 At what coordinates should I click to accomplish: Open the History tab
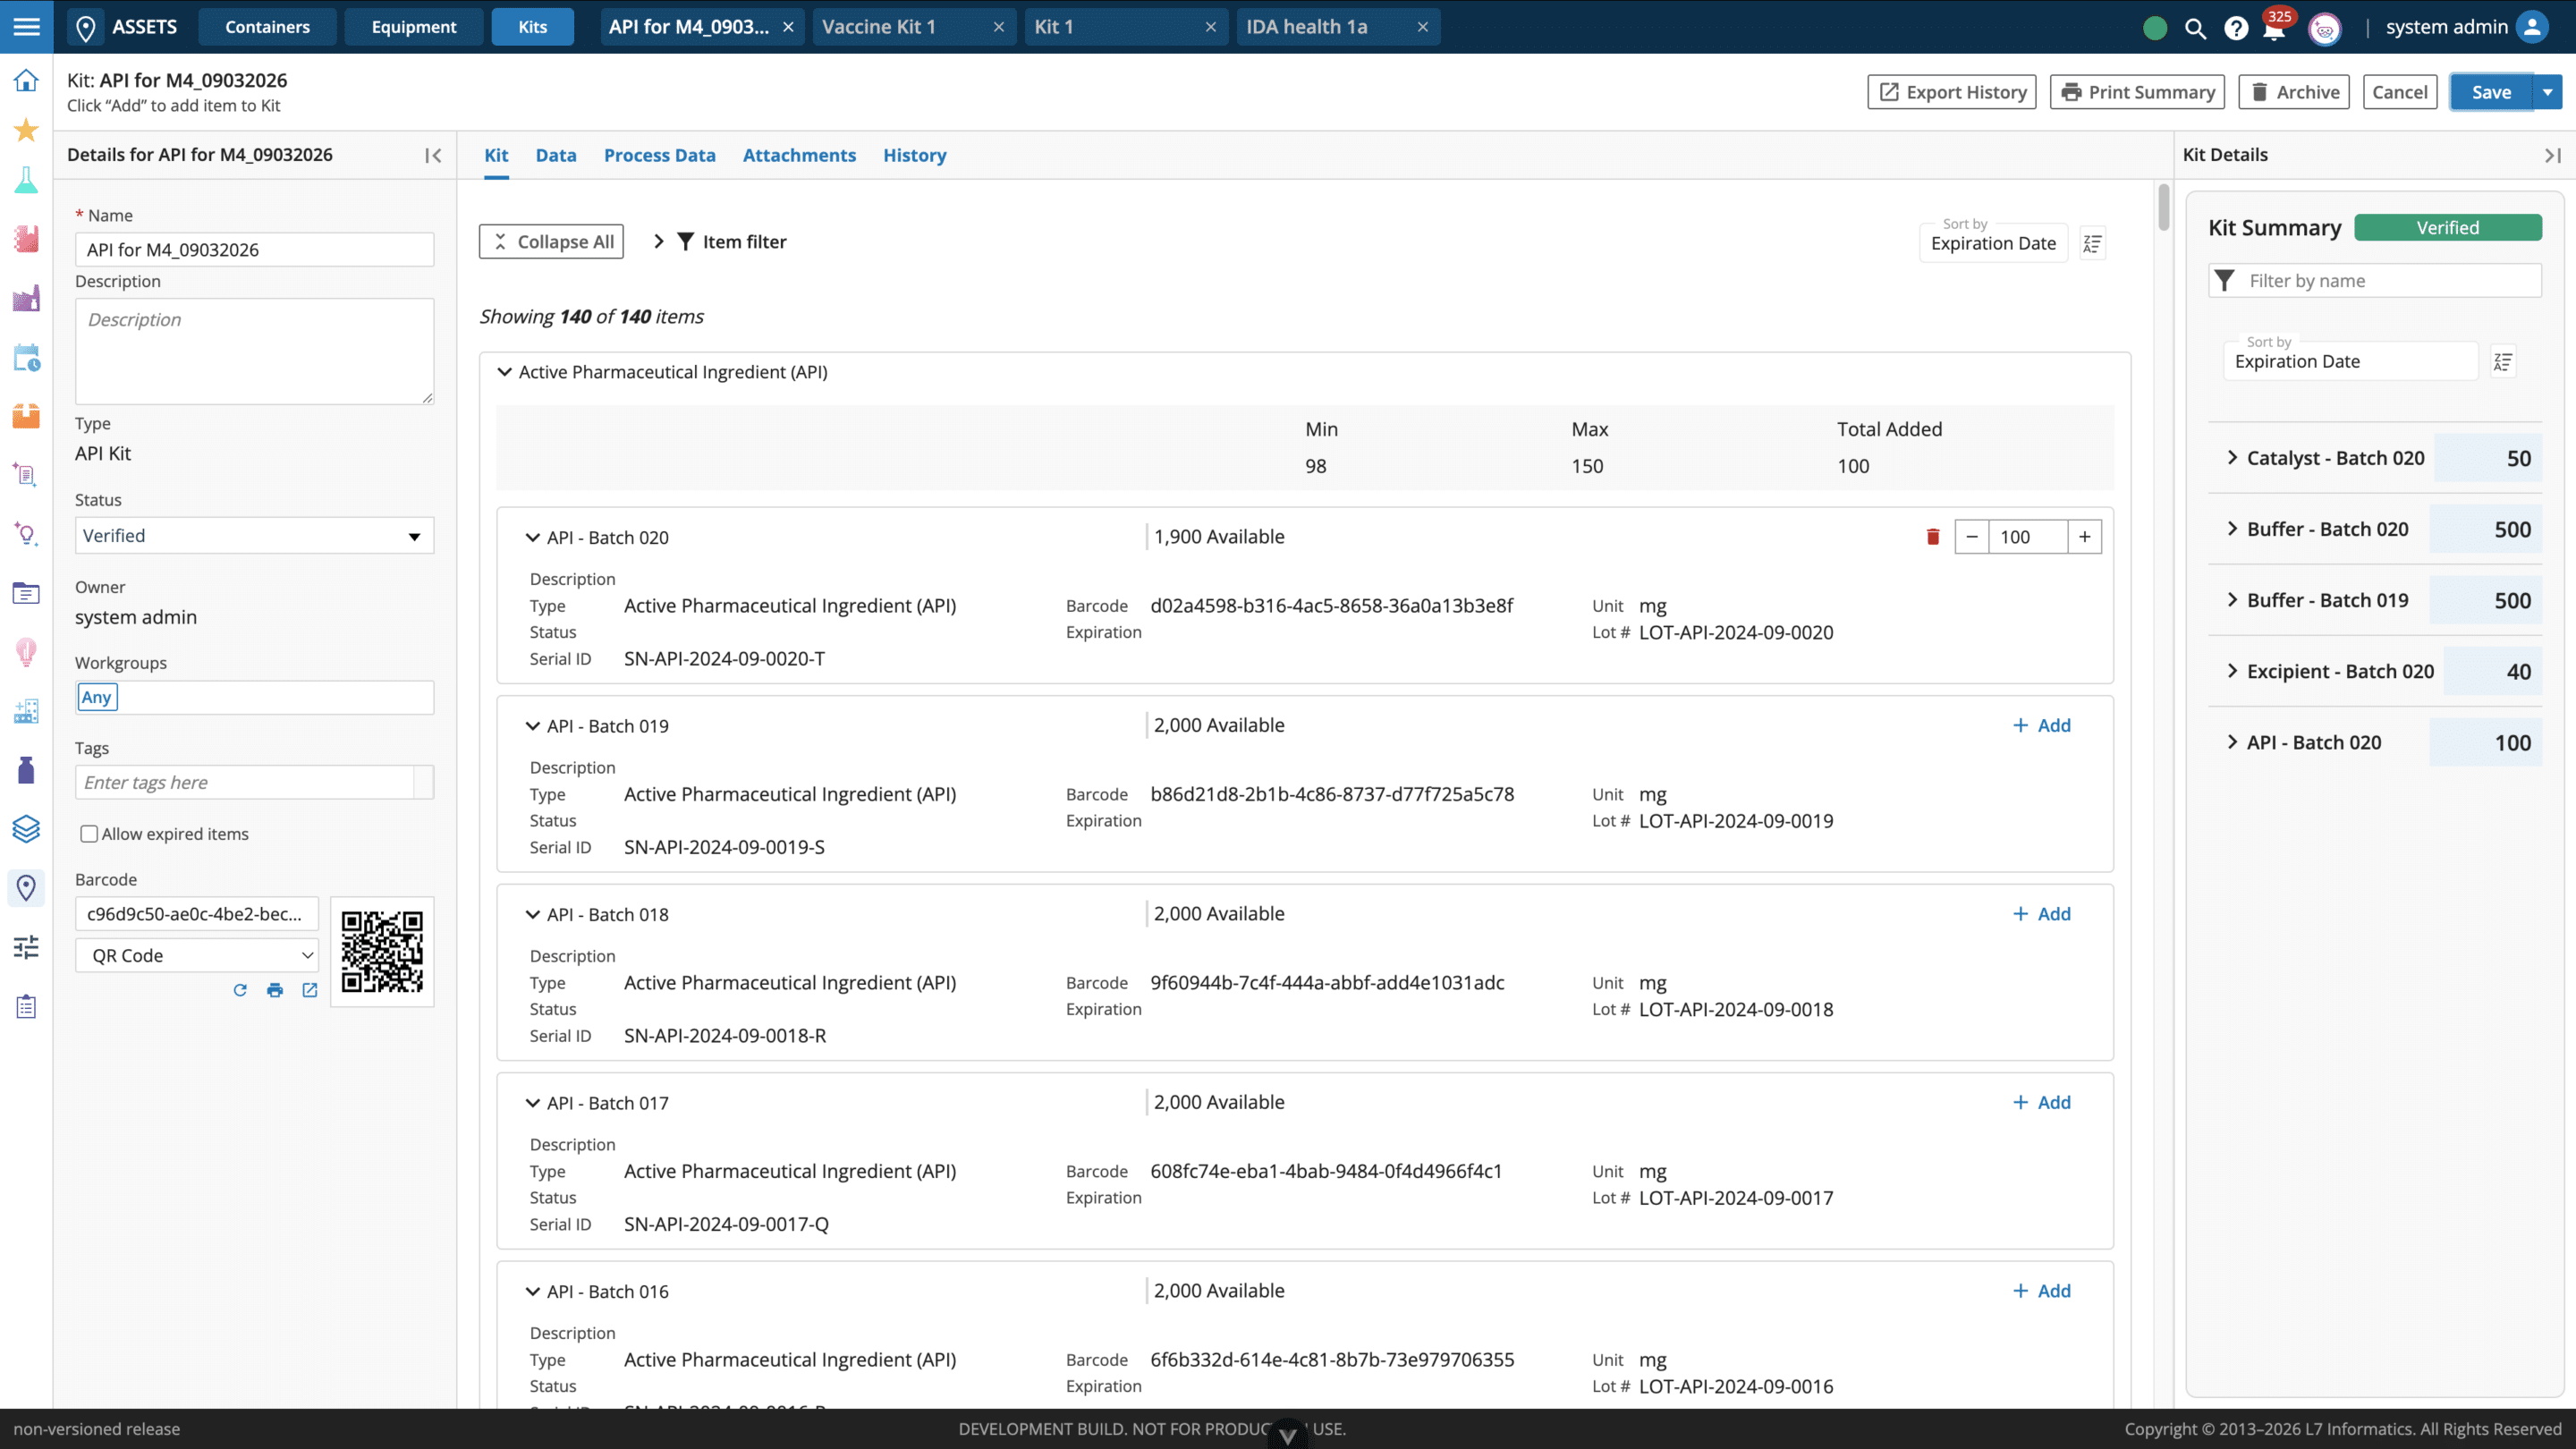[x=914, y=155]
